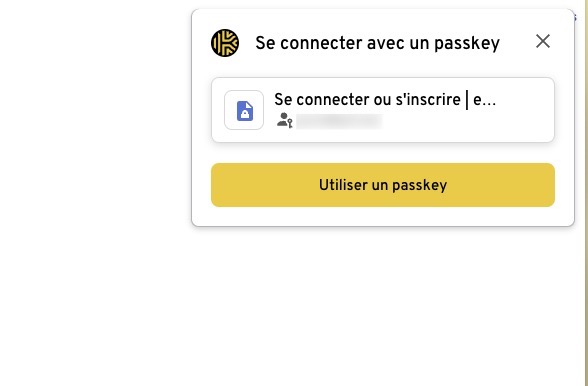Screen dimensions: 588x386
Task: Click the empty space right of record title
Action: pos(524,100)
